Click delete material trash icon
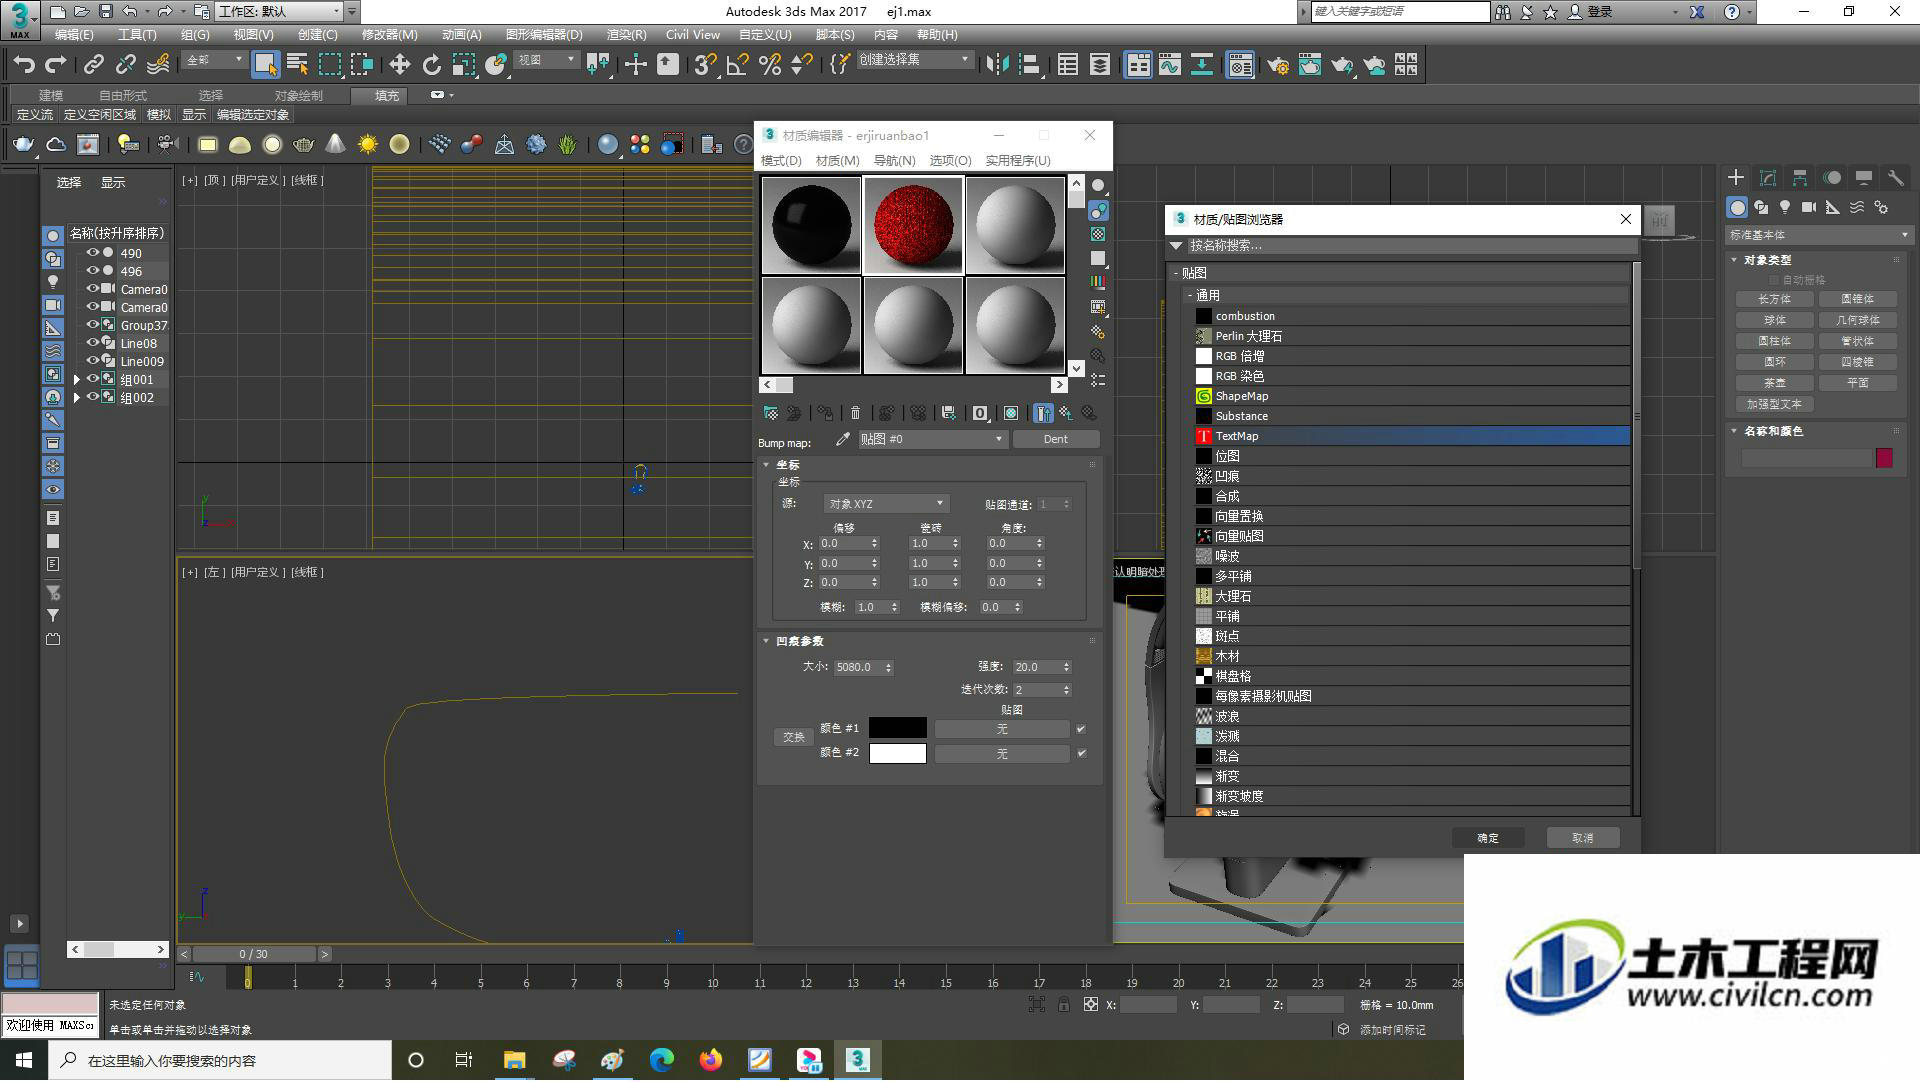Viewport: 1920px width, 1082px height. click(855, 413)
